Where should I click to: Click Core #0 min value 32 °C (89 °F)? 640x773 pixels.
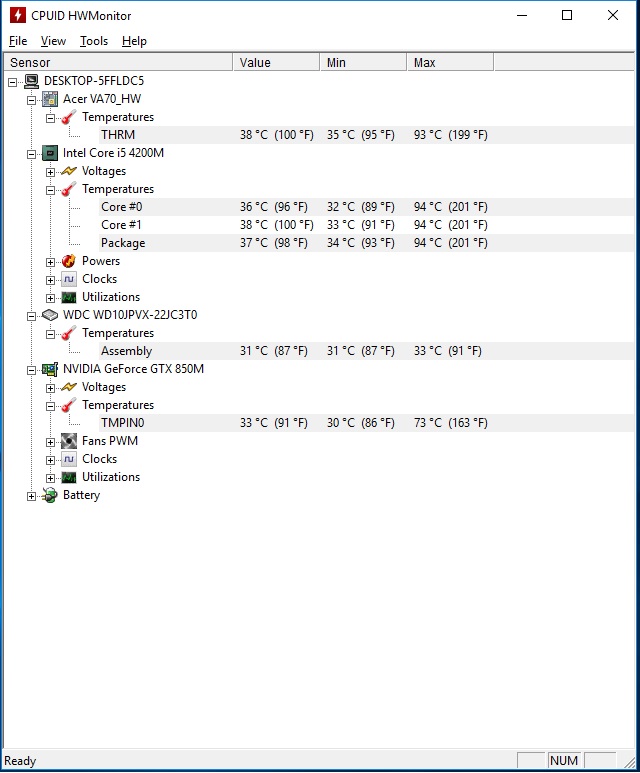(x=361, y=207)
